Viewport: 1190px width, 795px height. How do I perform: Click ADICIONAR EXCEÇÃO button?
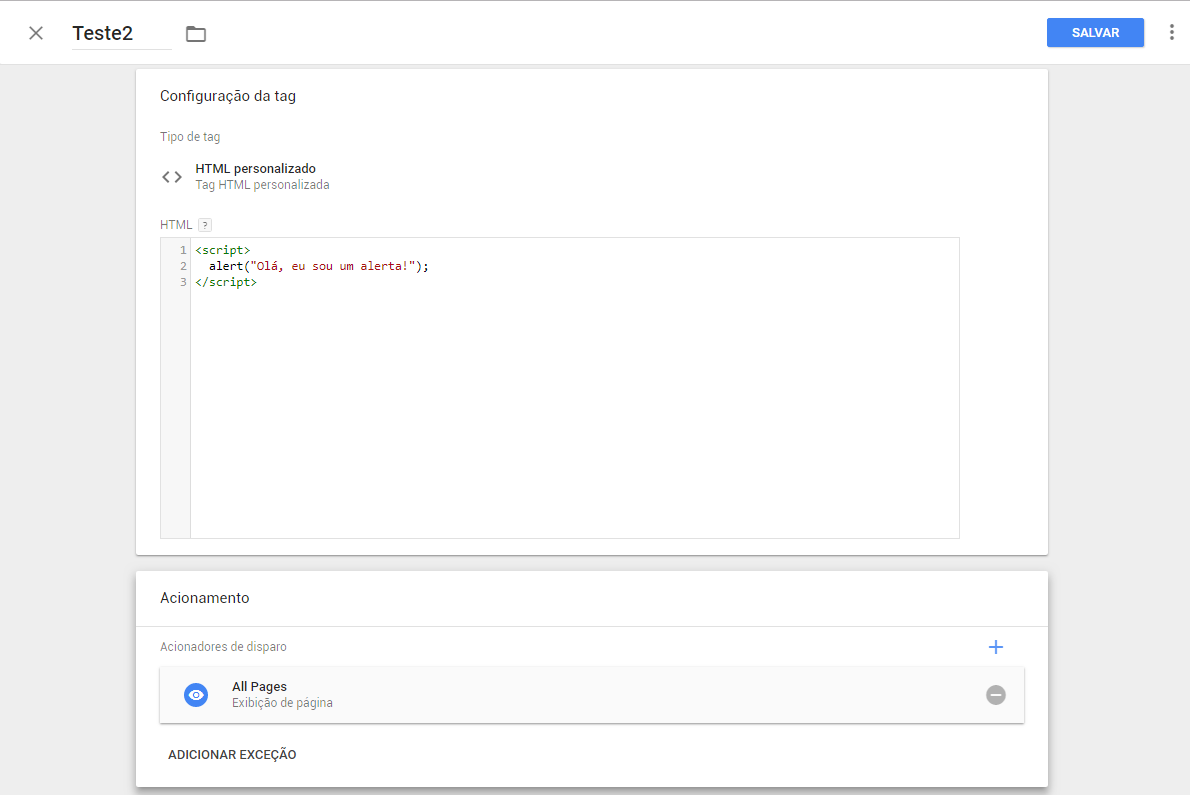click(232, 755)
